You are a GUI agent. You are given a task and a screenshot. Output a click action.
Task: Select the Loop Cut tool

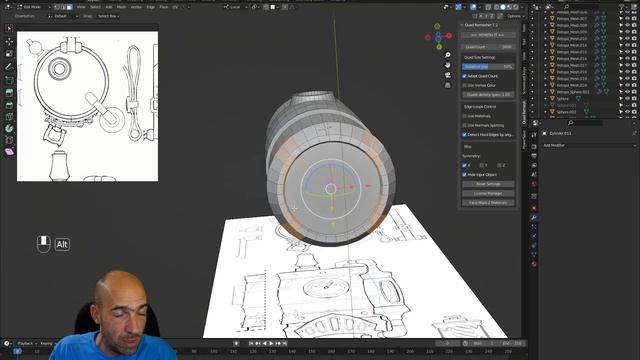pyautogui.click(x=9, y=117)
